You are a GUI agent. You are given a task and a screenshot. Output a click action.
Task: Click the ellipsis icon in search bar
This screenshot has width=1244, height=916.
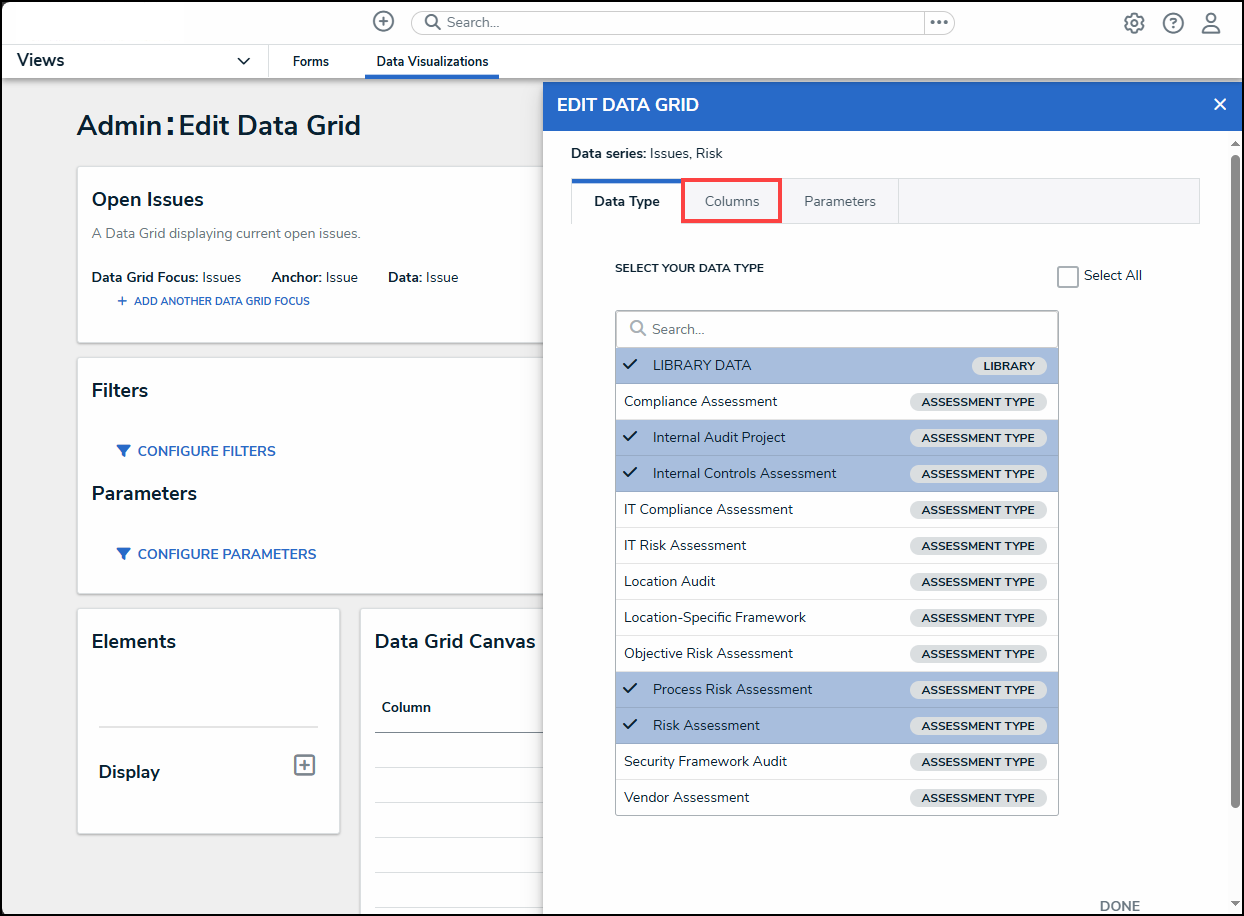coord(938,22)
